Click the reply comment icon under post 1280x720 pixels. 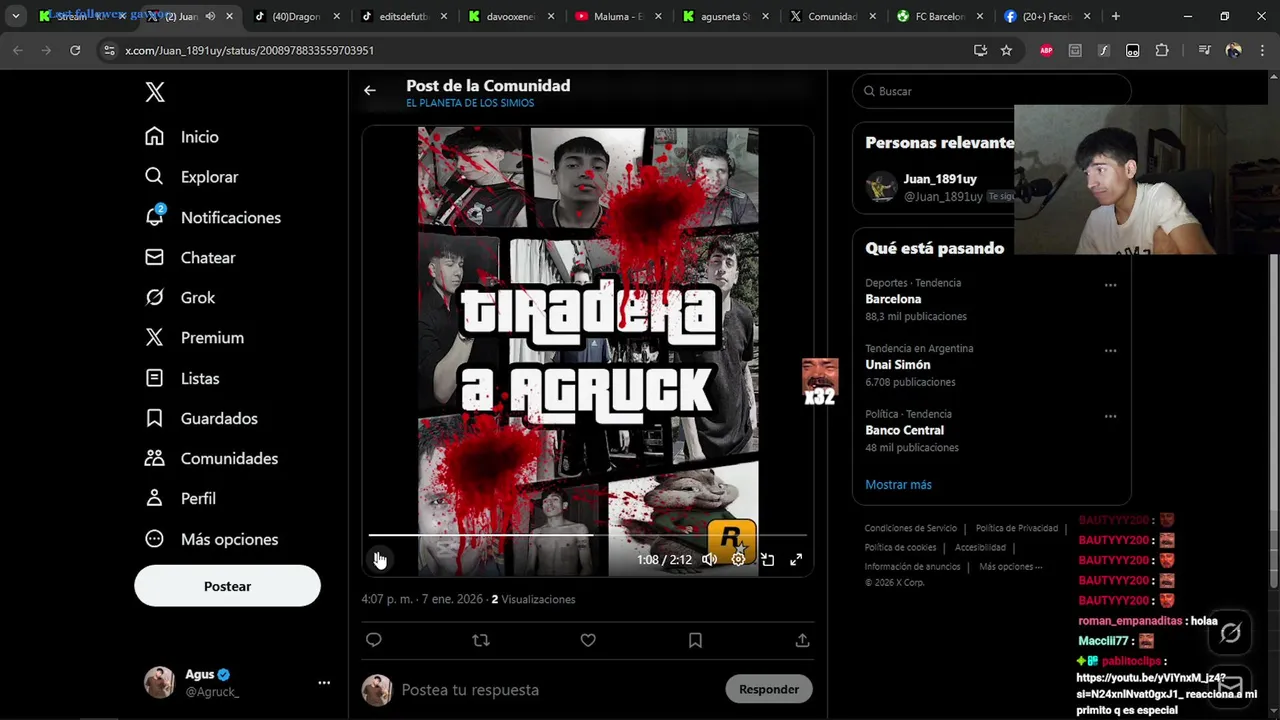[374, 640]
